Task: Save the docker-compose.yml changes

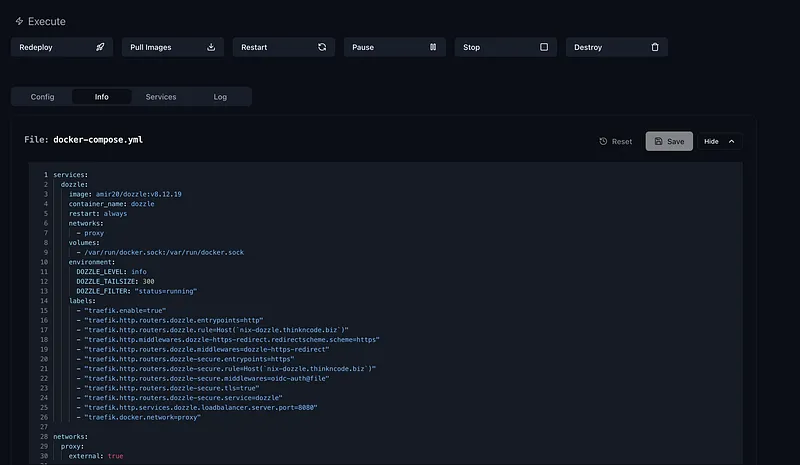Action: click(669, 141)
